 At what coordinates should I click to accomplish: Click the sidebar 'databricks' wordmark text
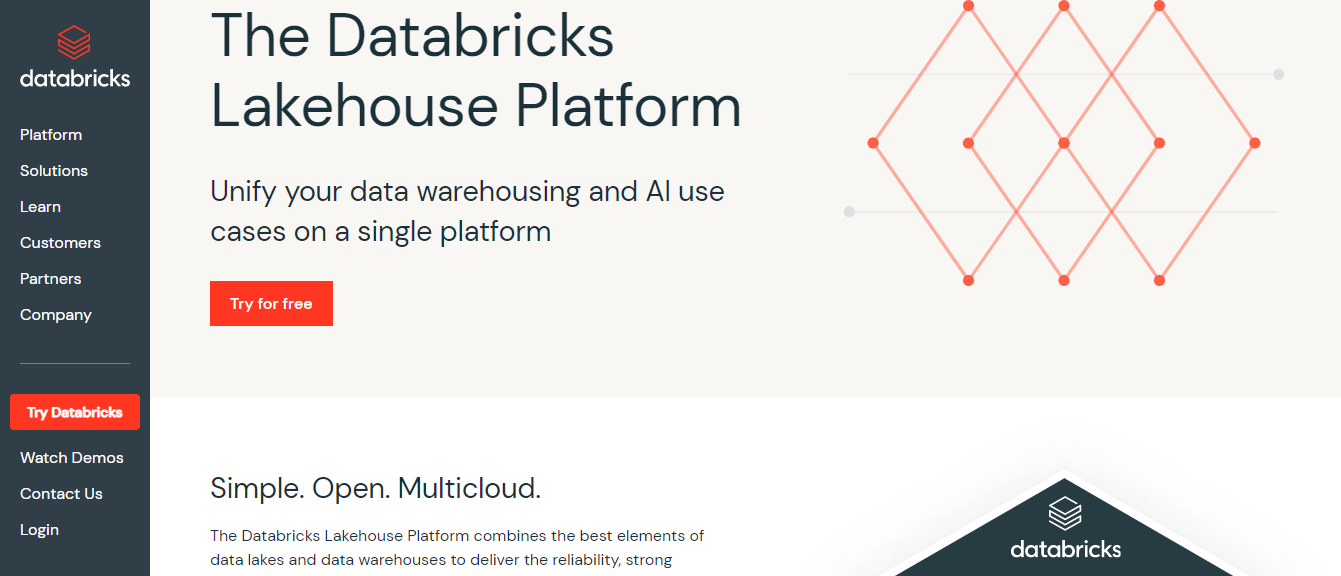pyautogui.click(x=75, y=78)
